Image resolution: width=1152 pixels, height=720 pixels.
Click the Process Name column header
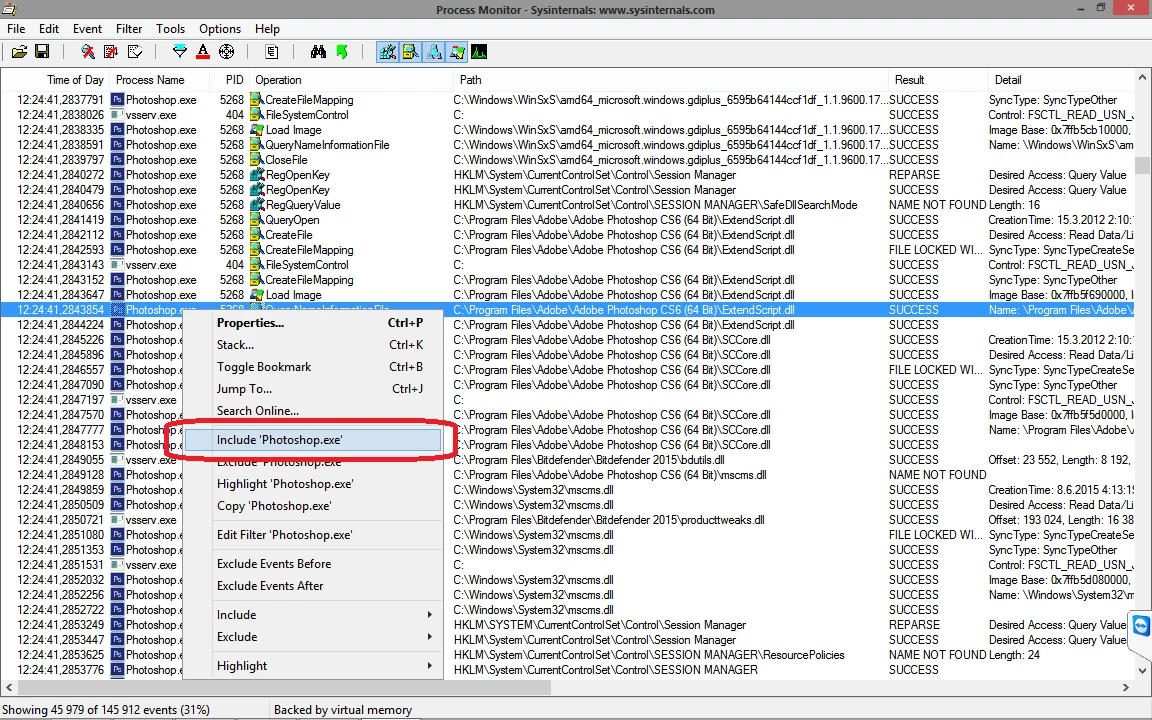[x=158, y=79]
